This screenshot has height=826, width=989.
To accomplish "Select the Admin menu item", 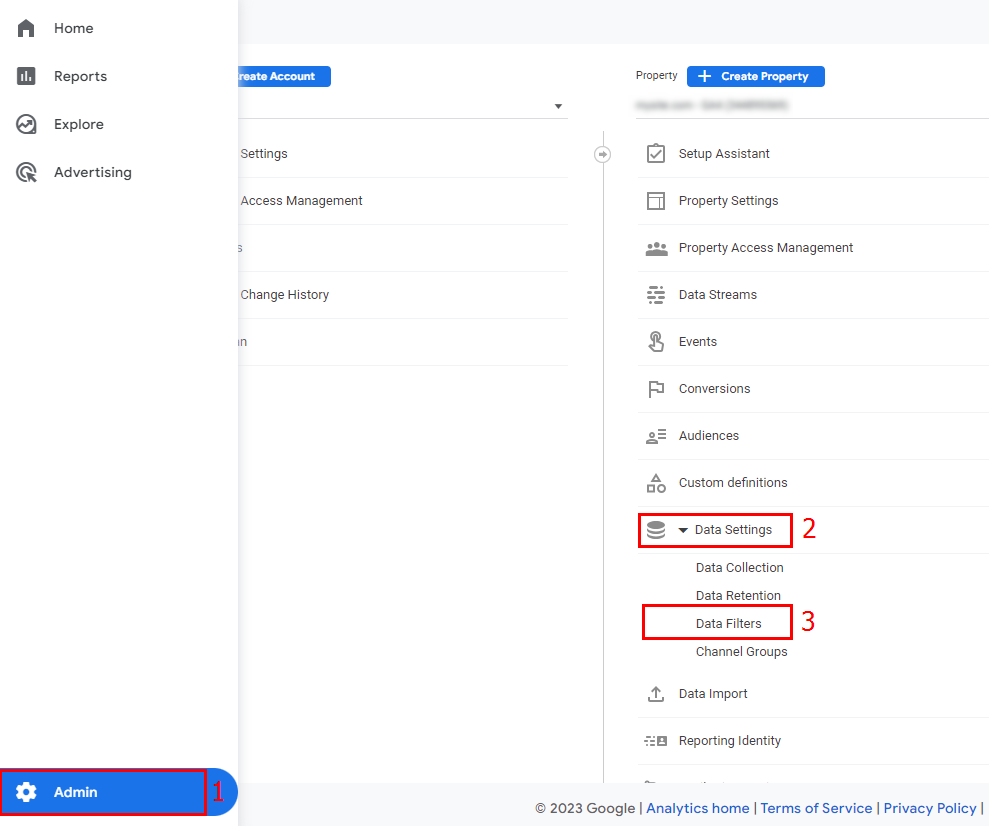I will [119, 792].
